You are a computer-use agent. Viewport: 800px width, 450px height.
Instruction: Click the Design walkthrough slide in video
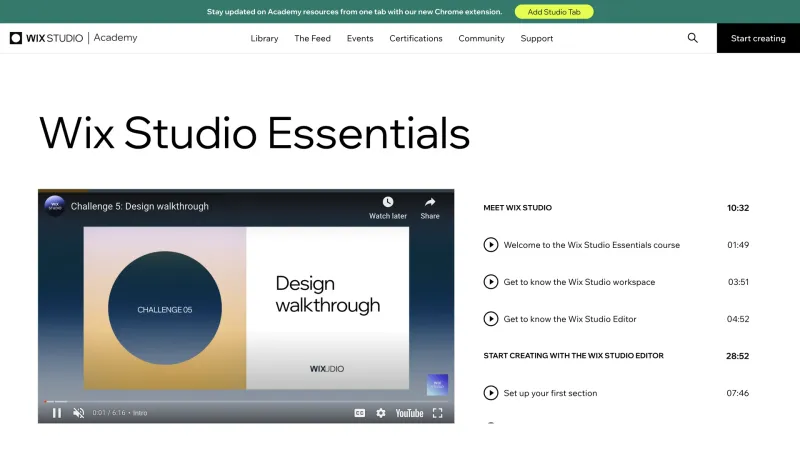coord(246,308)
